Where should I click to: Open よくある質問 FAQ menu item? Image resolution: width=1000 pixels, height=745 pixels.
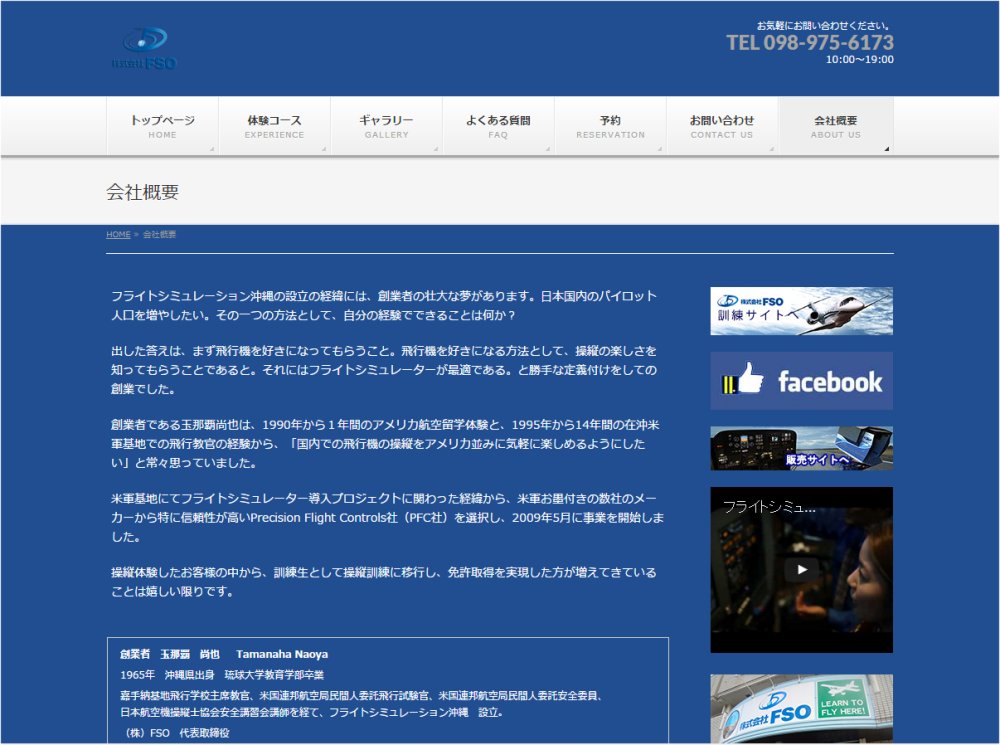(x=498, y=126)
